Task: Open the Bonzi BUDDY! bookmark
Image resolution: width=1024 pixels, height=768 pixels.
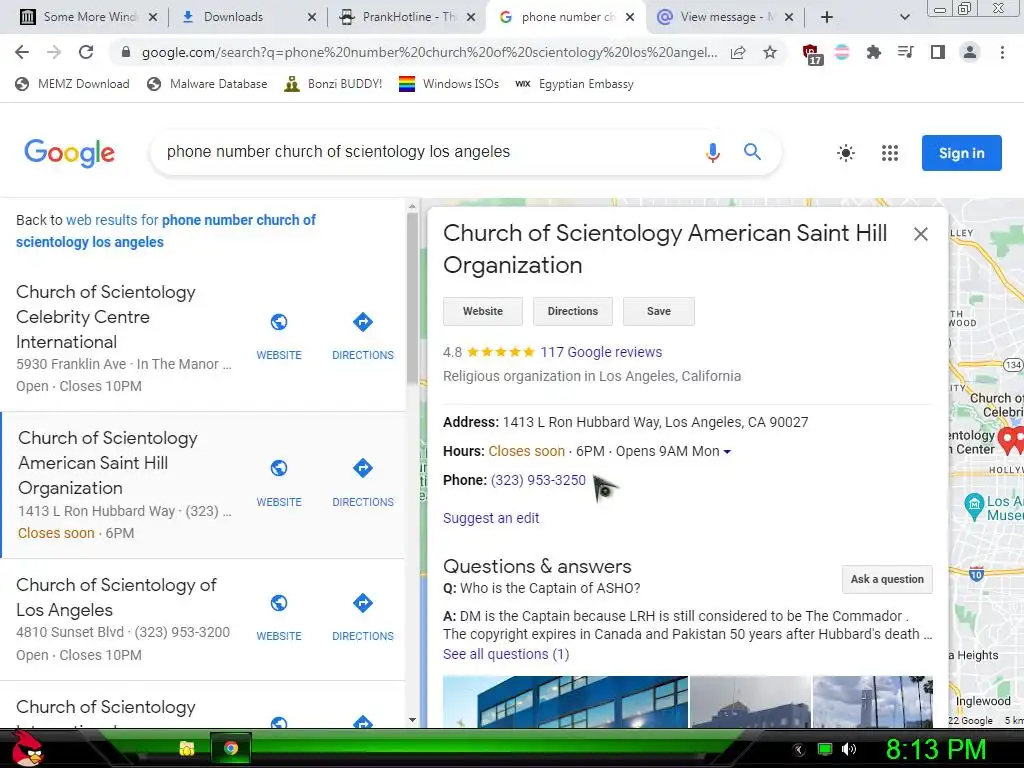Action: (333, 84)
